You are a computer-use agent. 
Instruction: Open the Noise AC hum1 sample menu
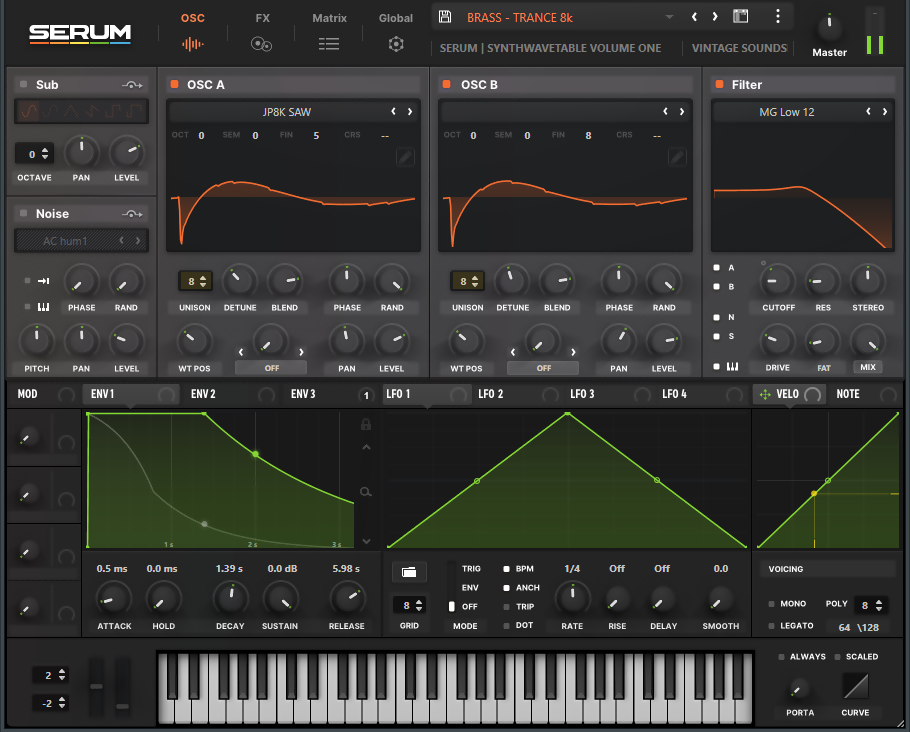point(65,240)
